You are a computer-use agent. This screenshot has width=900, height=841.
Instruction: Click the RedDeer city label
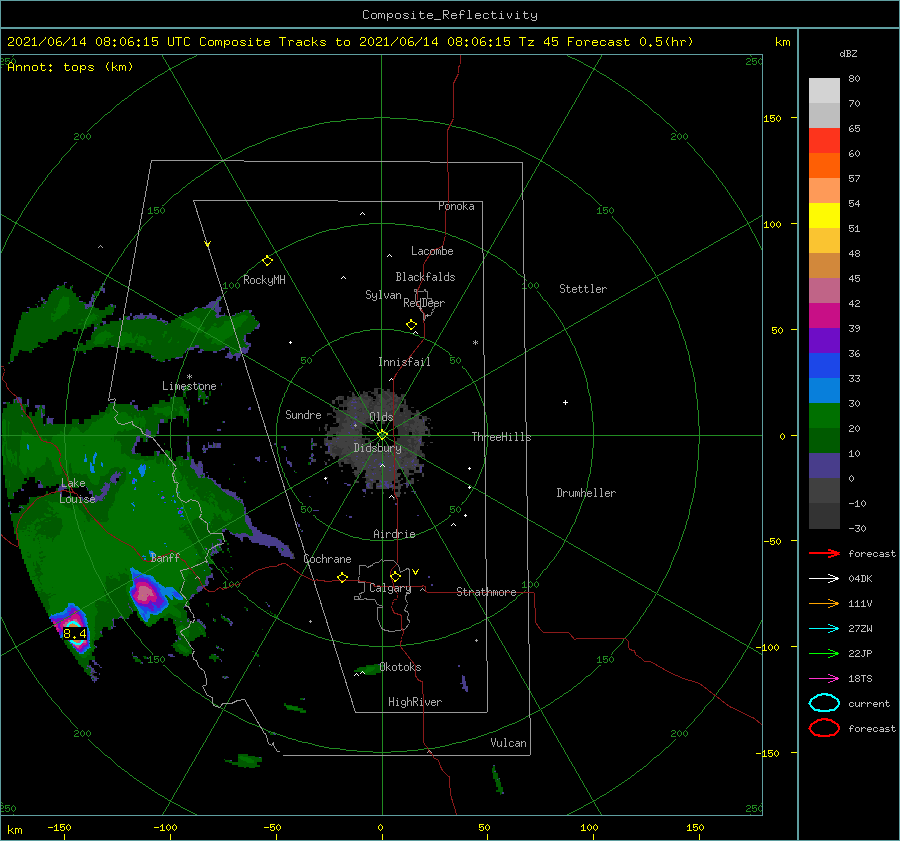click(424, 303)
